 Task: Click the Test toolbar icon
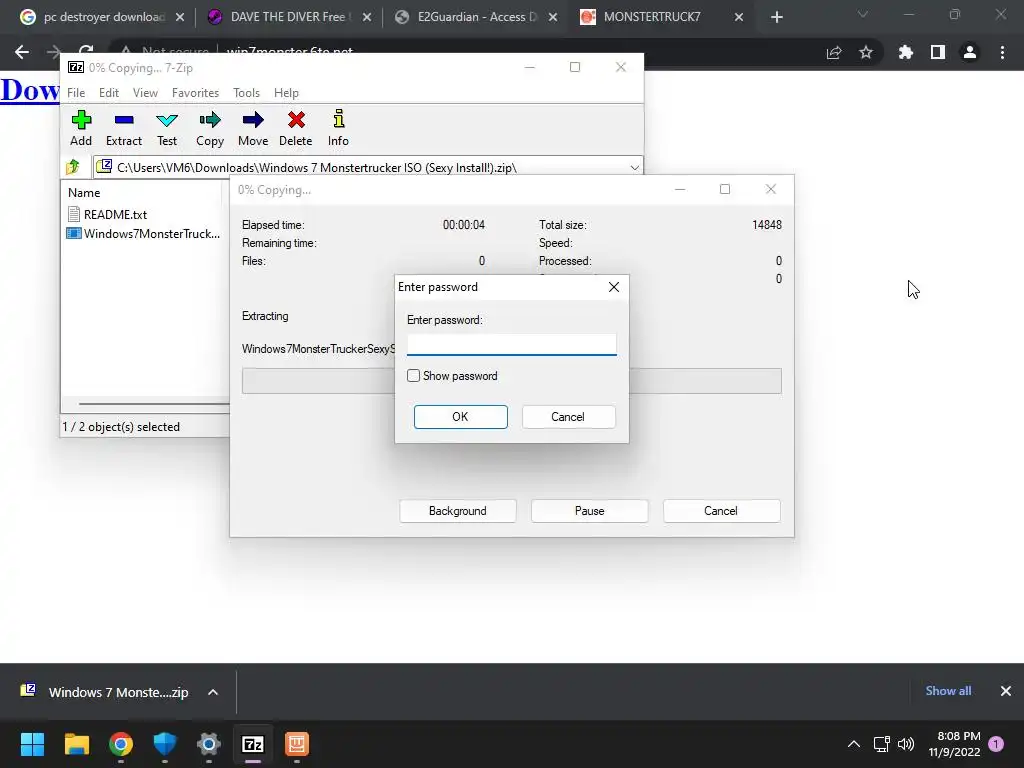pyautogui.click(x=167, y=128)
